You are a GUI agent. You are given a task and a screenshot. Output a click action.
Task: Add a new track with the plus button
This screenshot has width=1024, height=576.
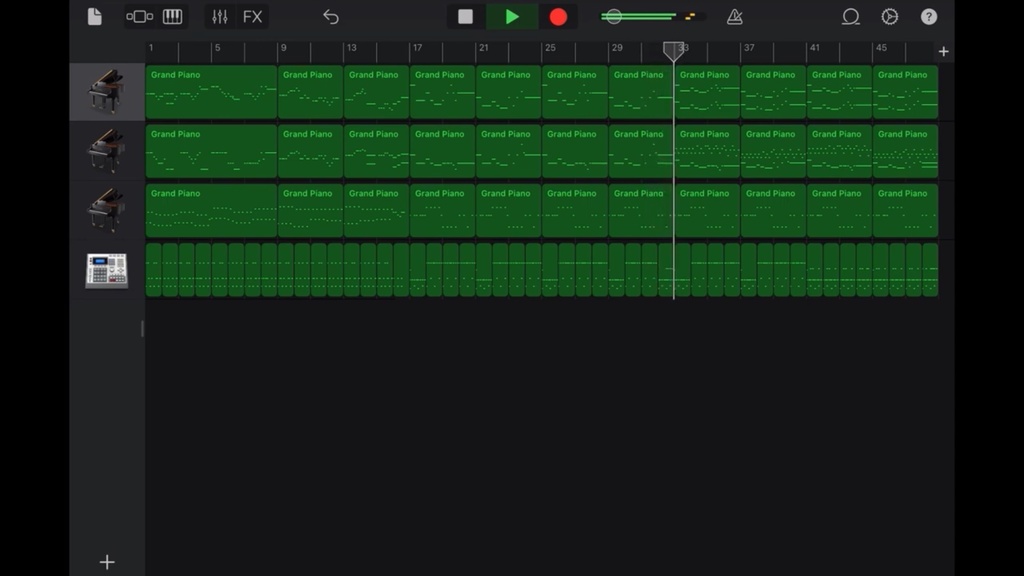pyautogui.click(x=106, y=561)
